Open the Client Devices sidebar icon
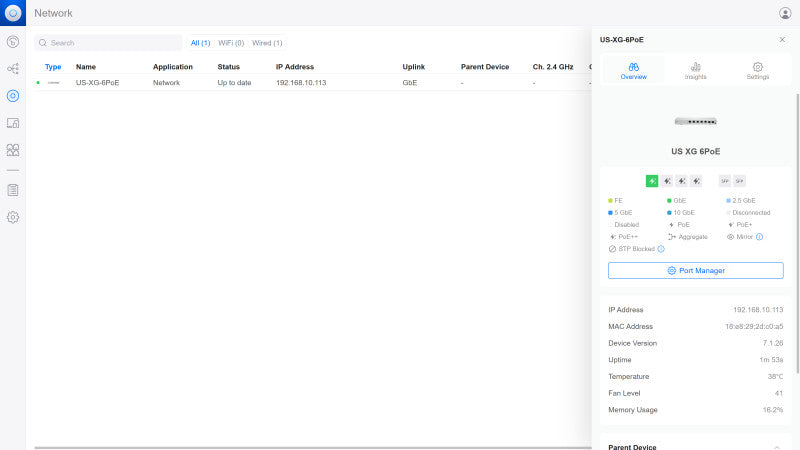The height and width of the screenshot is (450, 800). (x=13, y=123)
